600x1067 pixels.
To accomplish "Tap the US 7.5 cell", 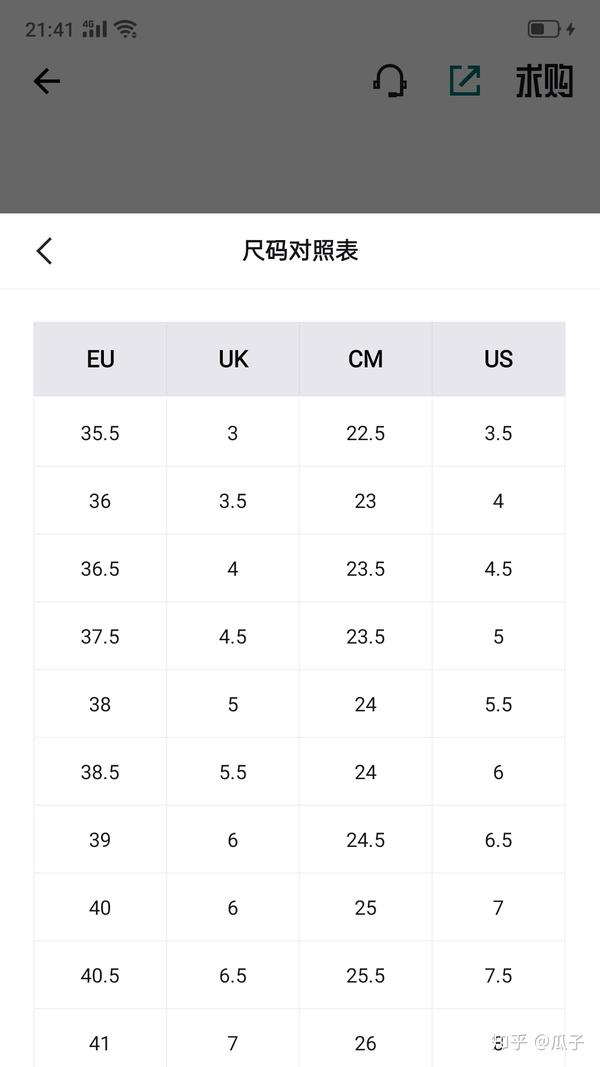I will coord(499,975).
